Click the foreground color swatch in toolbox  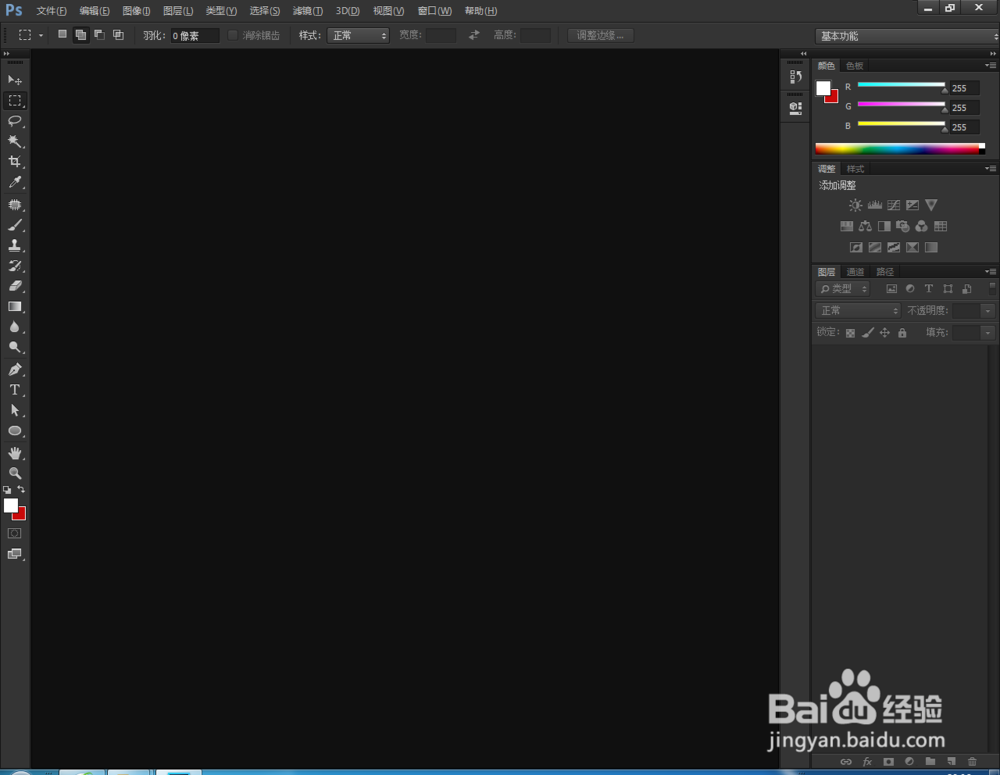point(11,506)
